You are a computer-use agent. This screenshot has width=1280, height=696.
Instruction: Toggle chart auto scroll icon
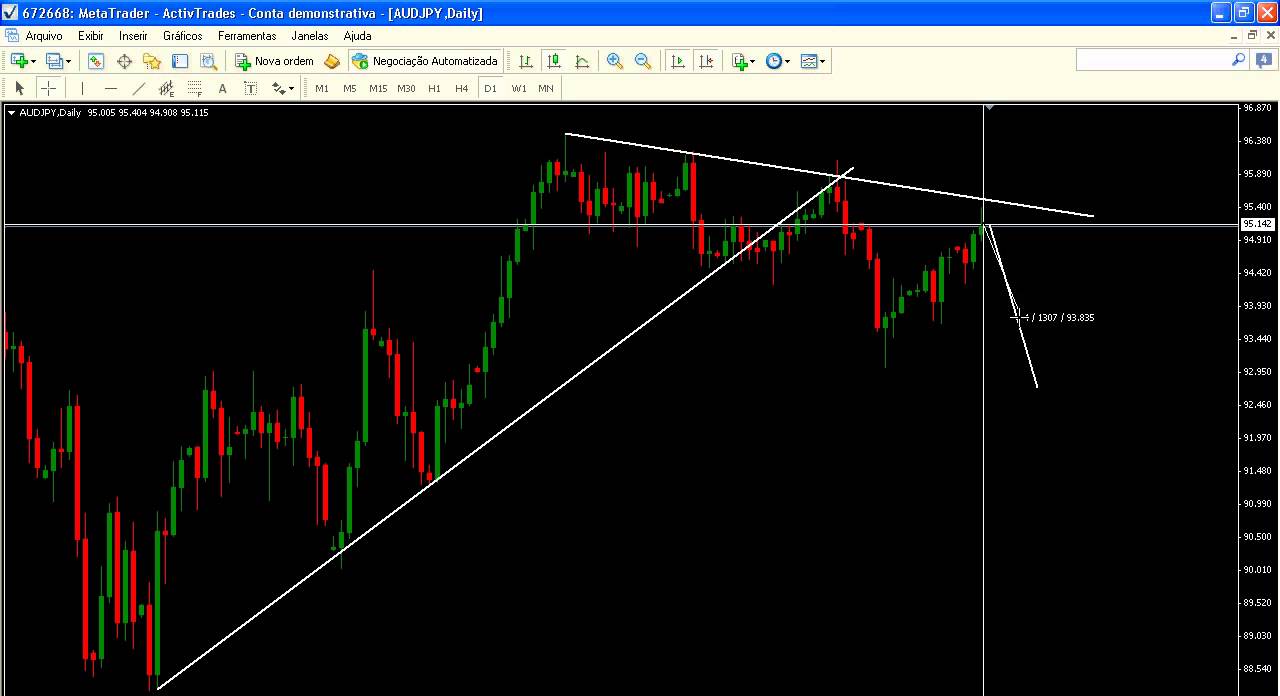pos(678,61)
